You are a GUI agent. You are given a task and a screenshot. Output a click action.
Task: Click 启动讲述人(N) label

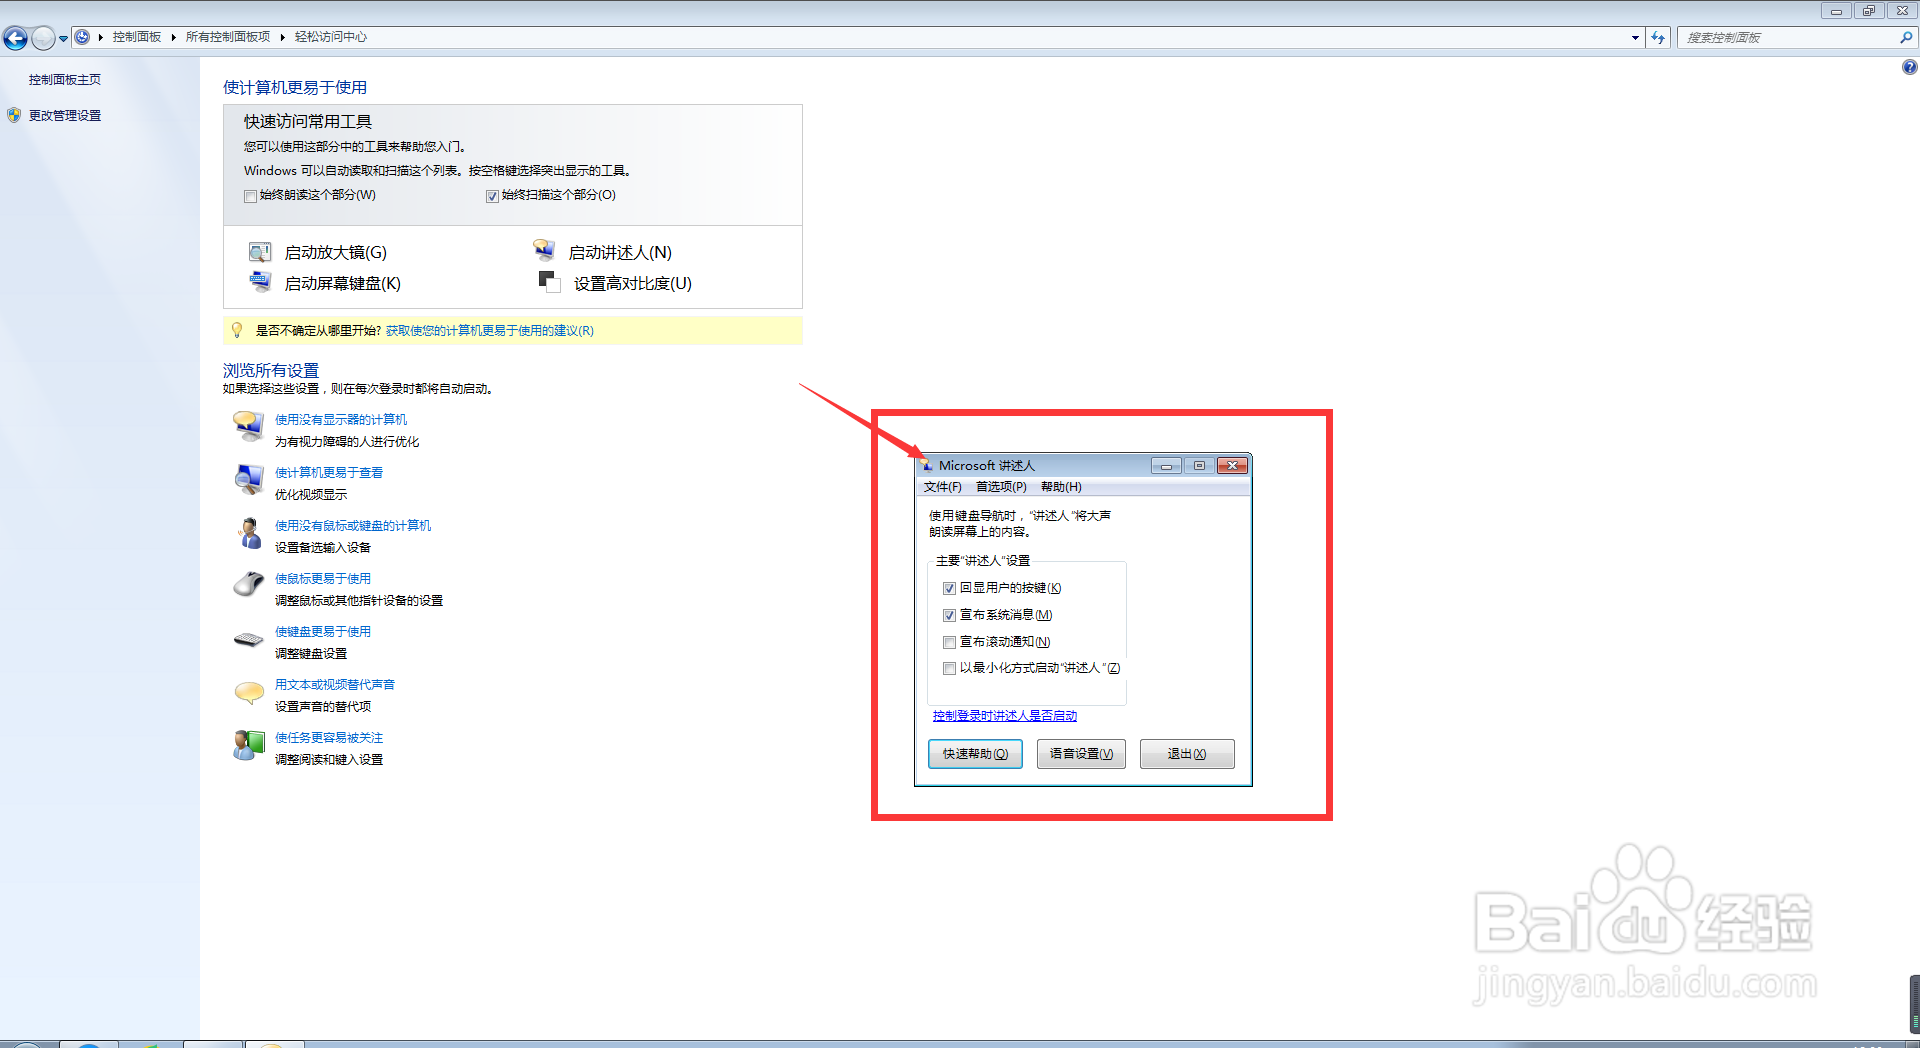620,253
